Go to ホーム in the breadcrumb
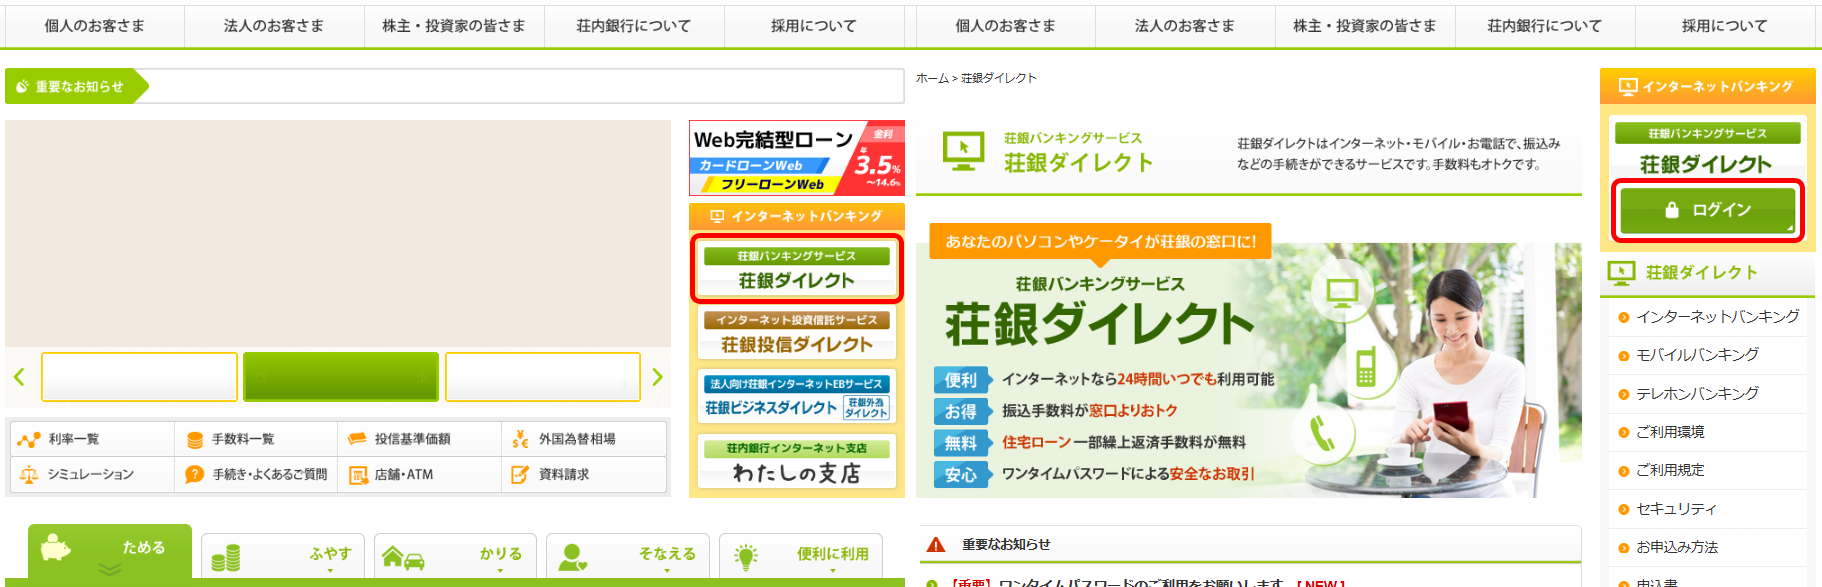This screenshot has height=587, width=1822. click(932, 78)
